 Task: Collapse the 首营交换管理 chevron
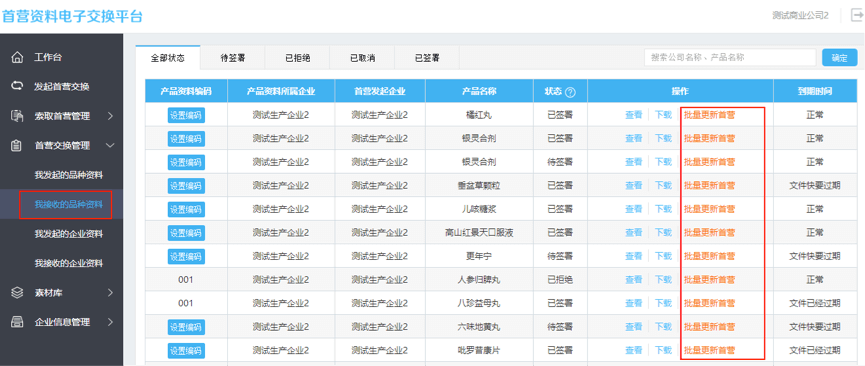(110, 146)
